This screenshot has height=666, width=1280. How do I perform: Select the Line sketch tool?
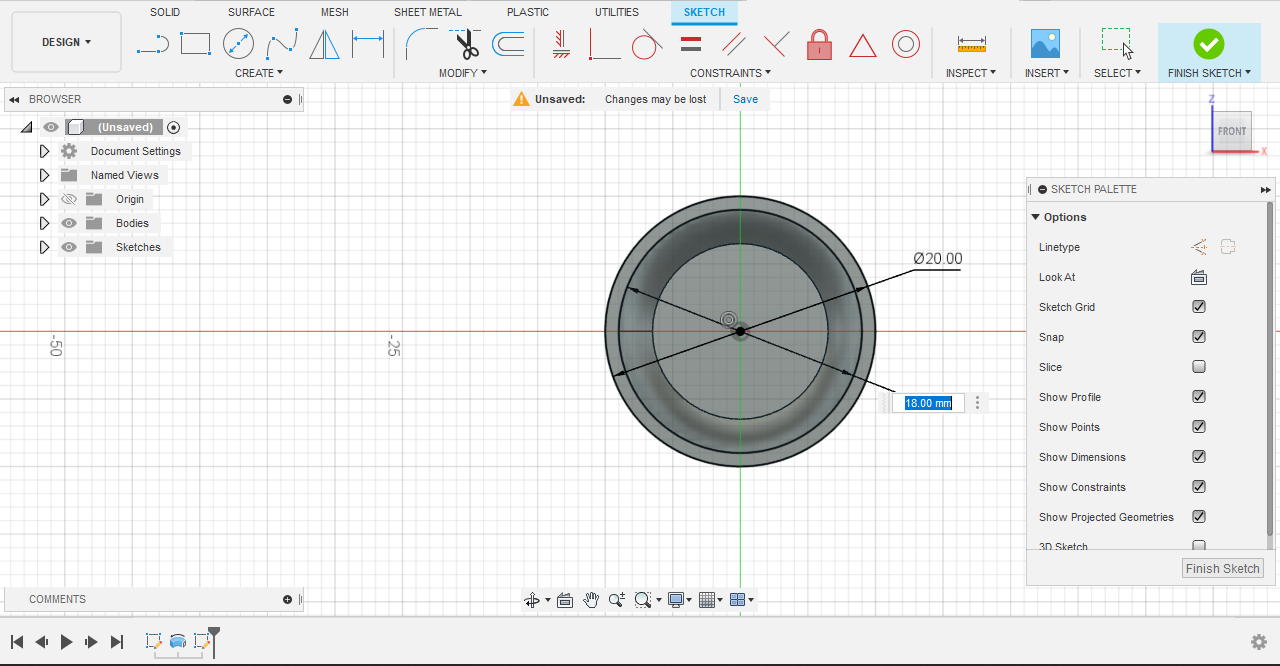(x=152, y=44)
